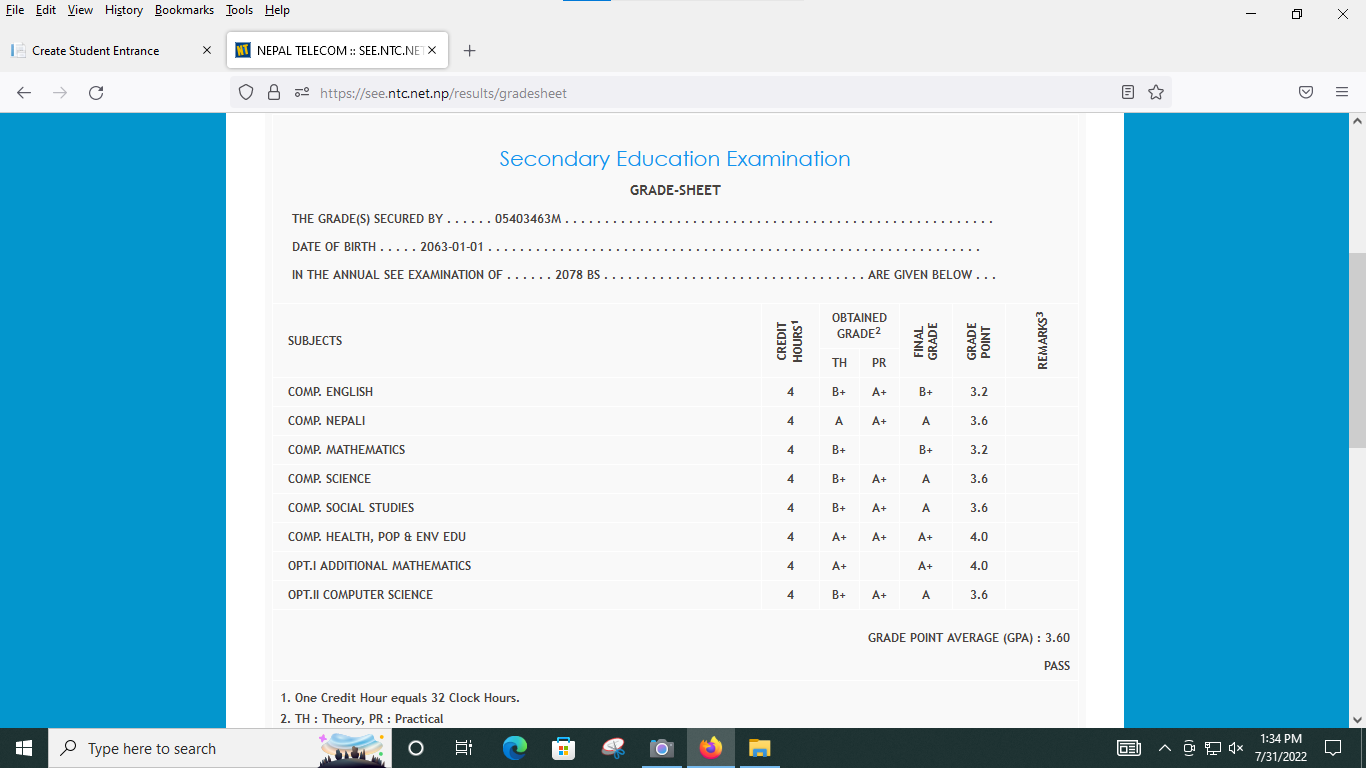Click the tracking protection shield icon
Screen dimensions: 1366x768
pyautogui.click(x=246, y=93)
